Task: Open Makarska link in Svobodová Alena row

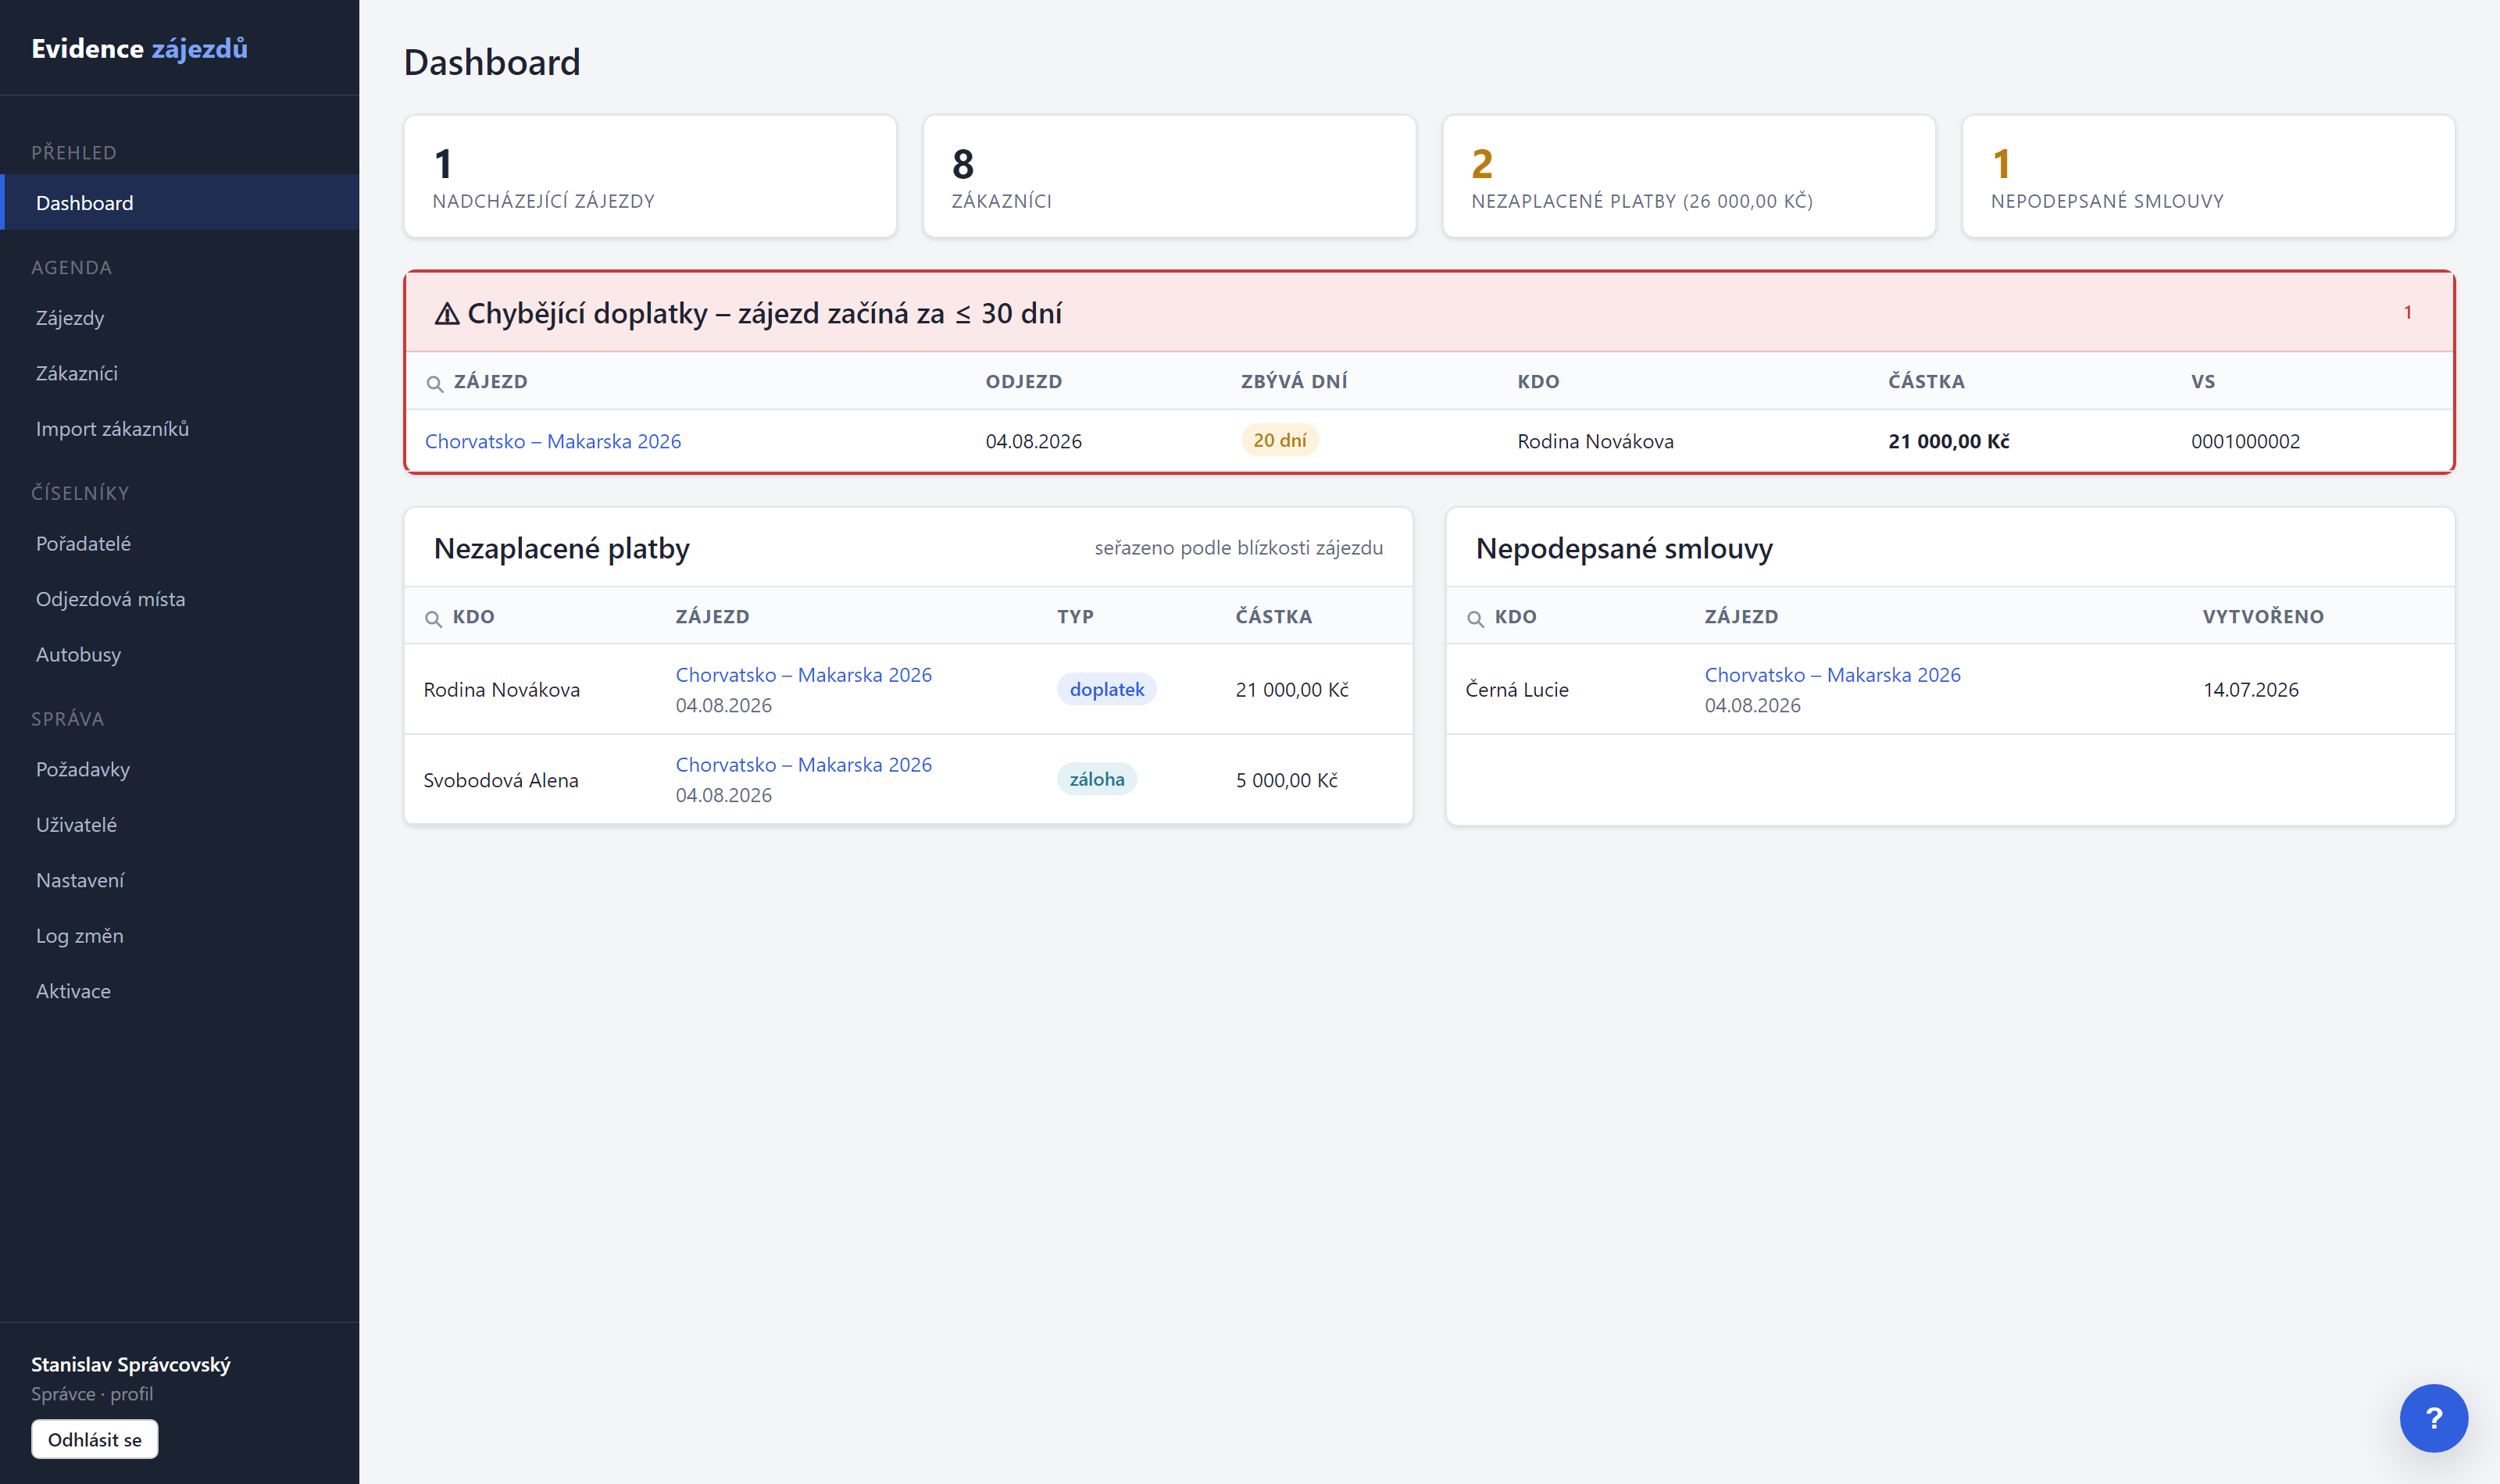Action: click(804, 765)
